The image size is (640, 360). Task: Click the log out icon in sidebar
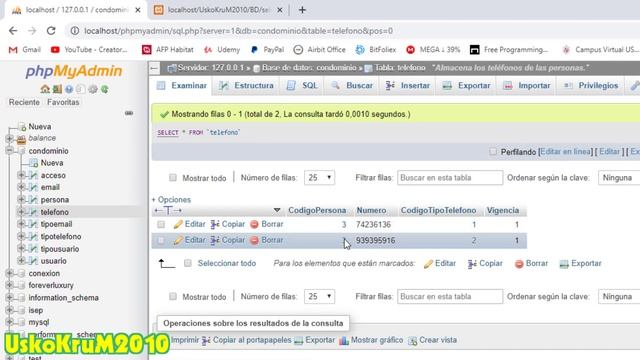click(x=57, y=89)
